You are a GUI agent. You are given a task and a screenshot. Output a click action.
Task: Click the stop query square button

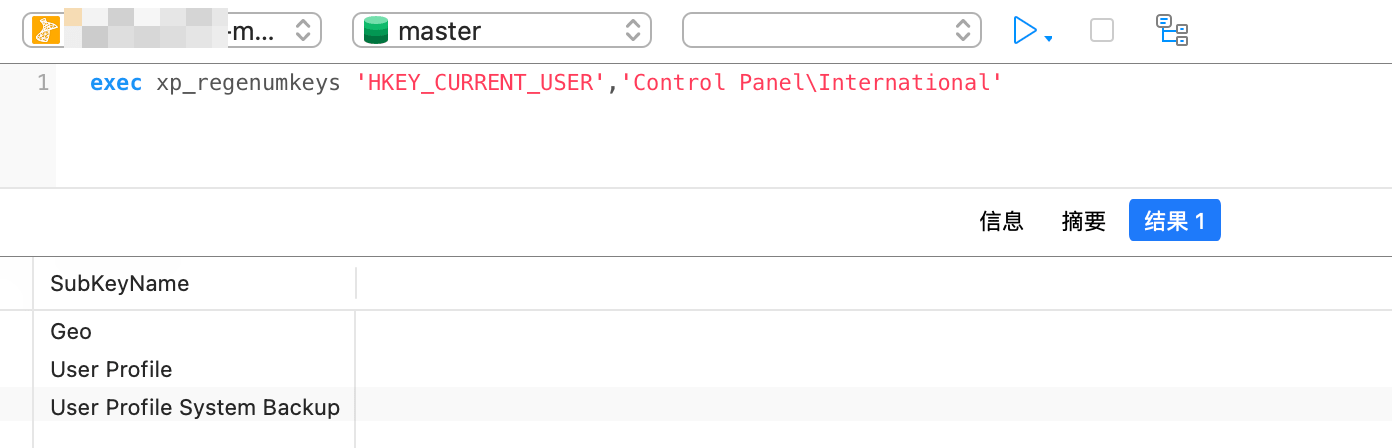pos(1102,30)
